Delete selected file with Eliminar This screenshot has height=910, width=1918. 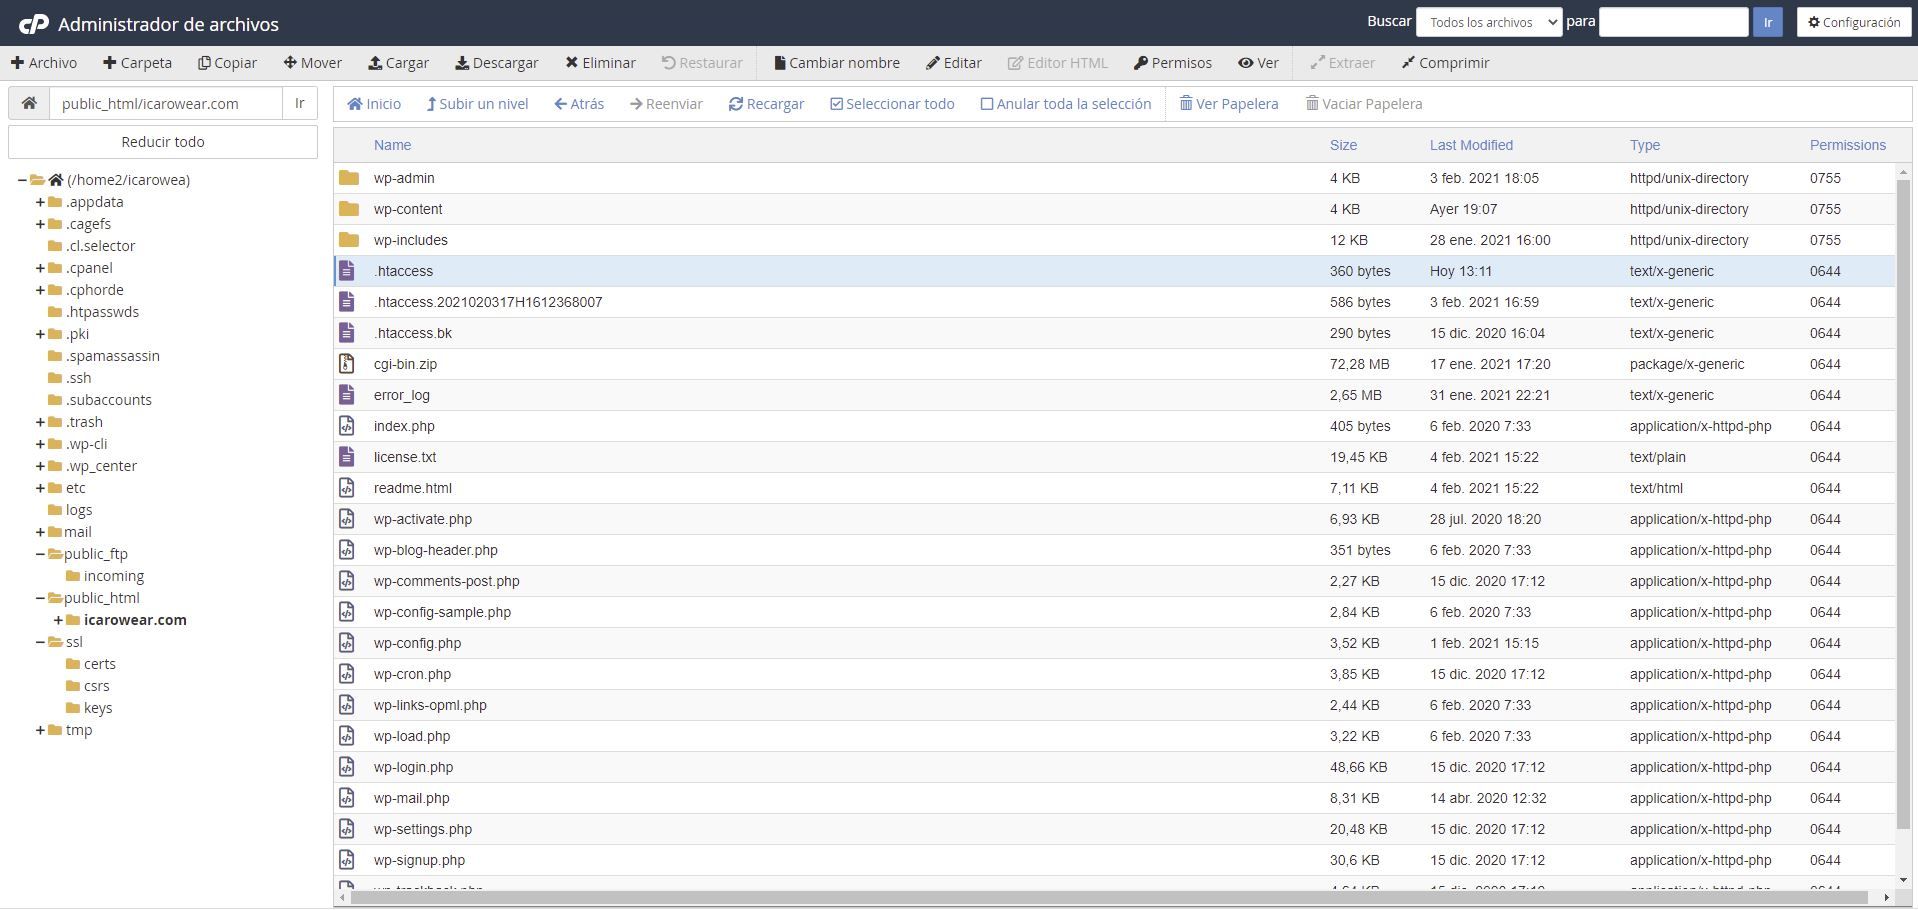(600, 62)
